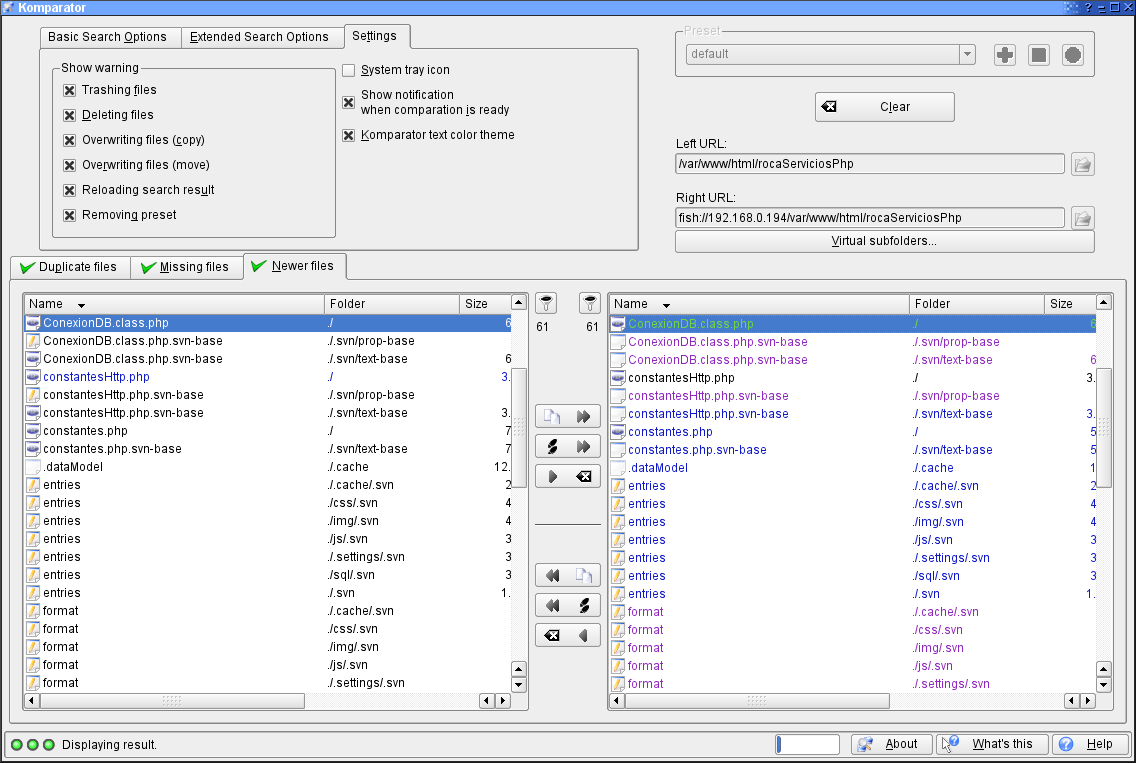
Task: Browse for Right URL folder
Action: click(x=1082, y=218)
